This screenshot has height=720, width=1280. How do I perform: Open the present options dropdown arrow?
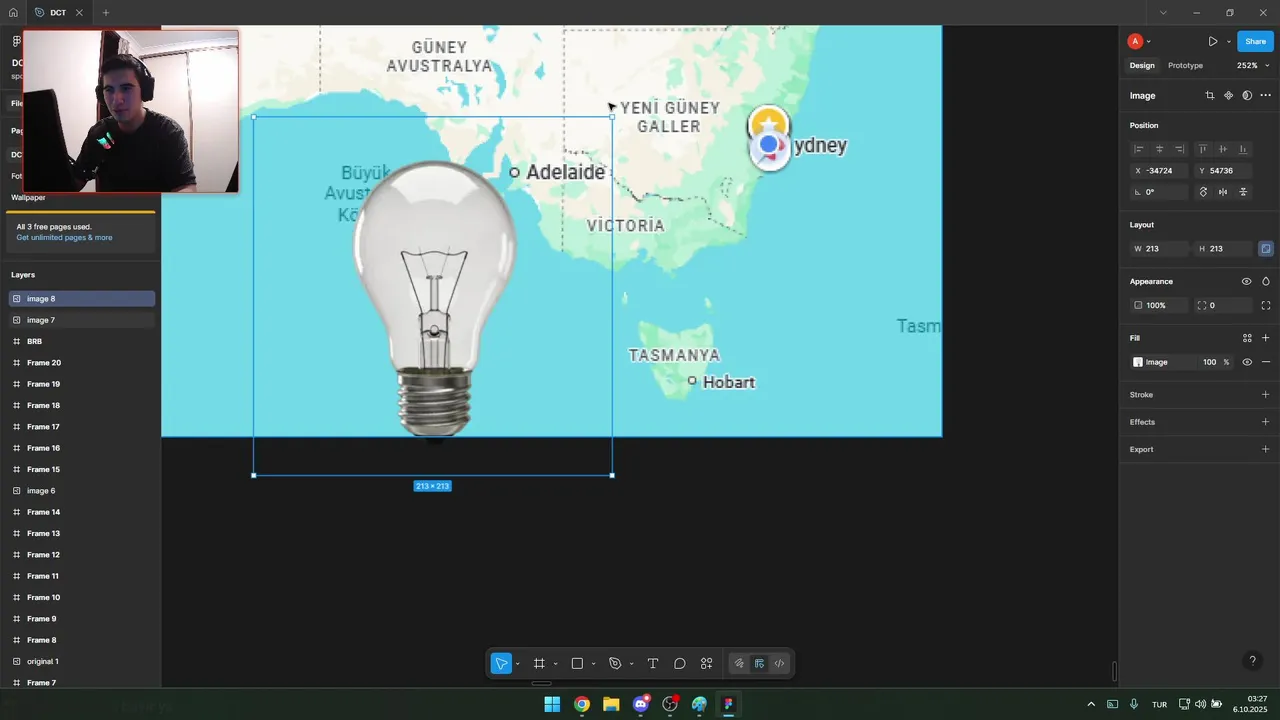1228,42
